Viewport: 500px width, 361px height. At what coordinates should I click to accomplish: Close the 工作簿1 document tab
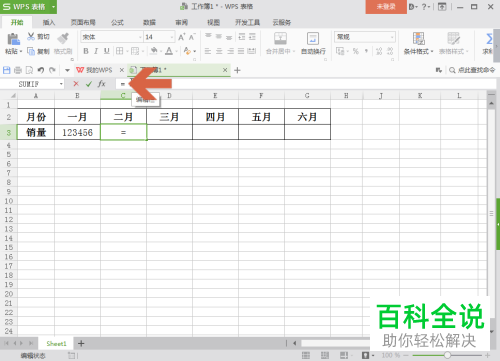(225, 70)
